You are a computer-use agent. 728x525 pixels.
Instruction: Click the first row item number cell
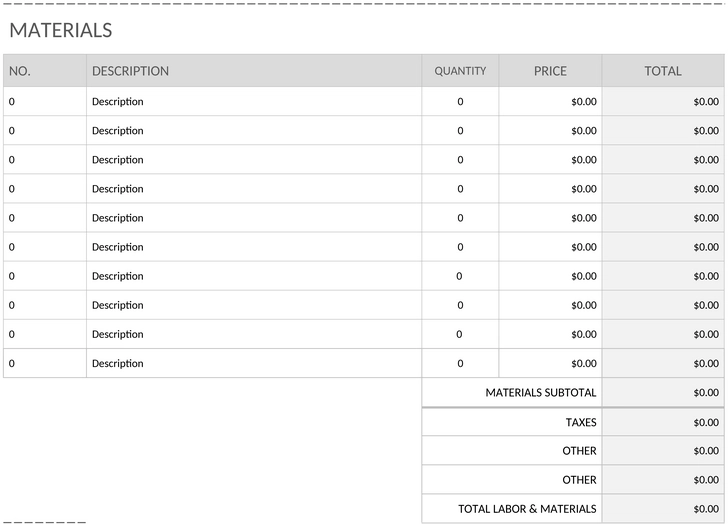pyautogui.click(x=45, y=102)
